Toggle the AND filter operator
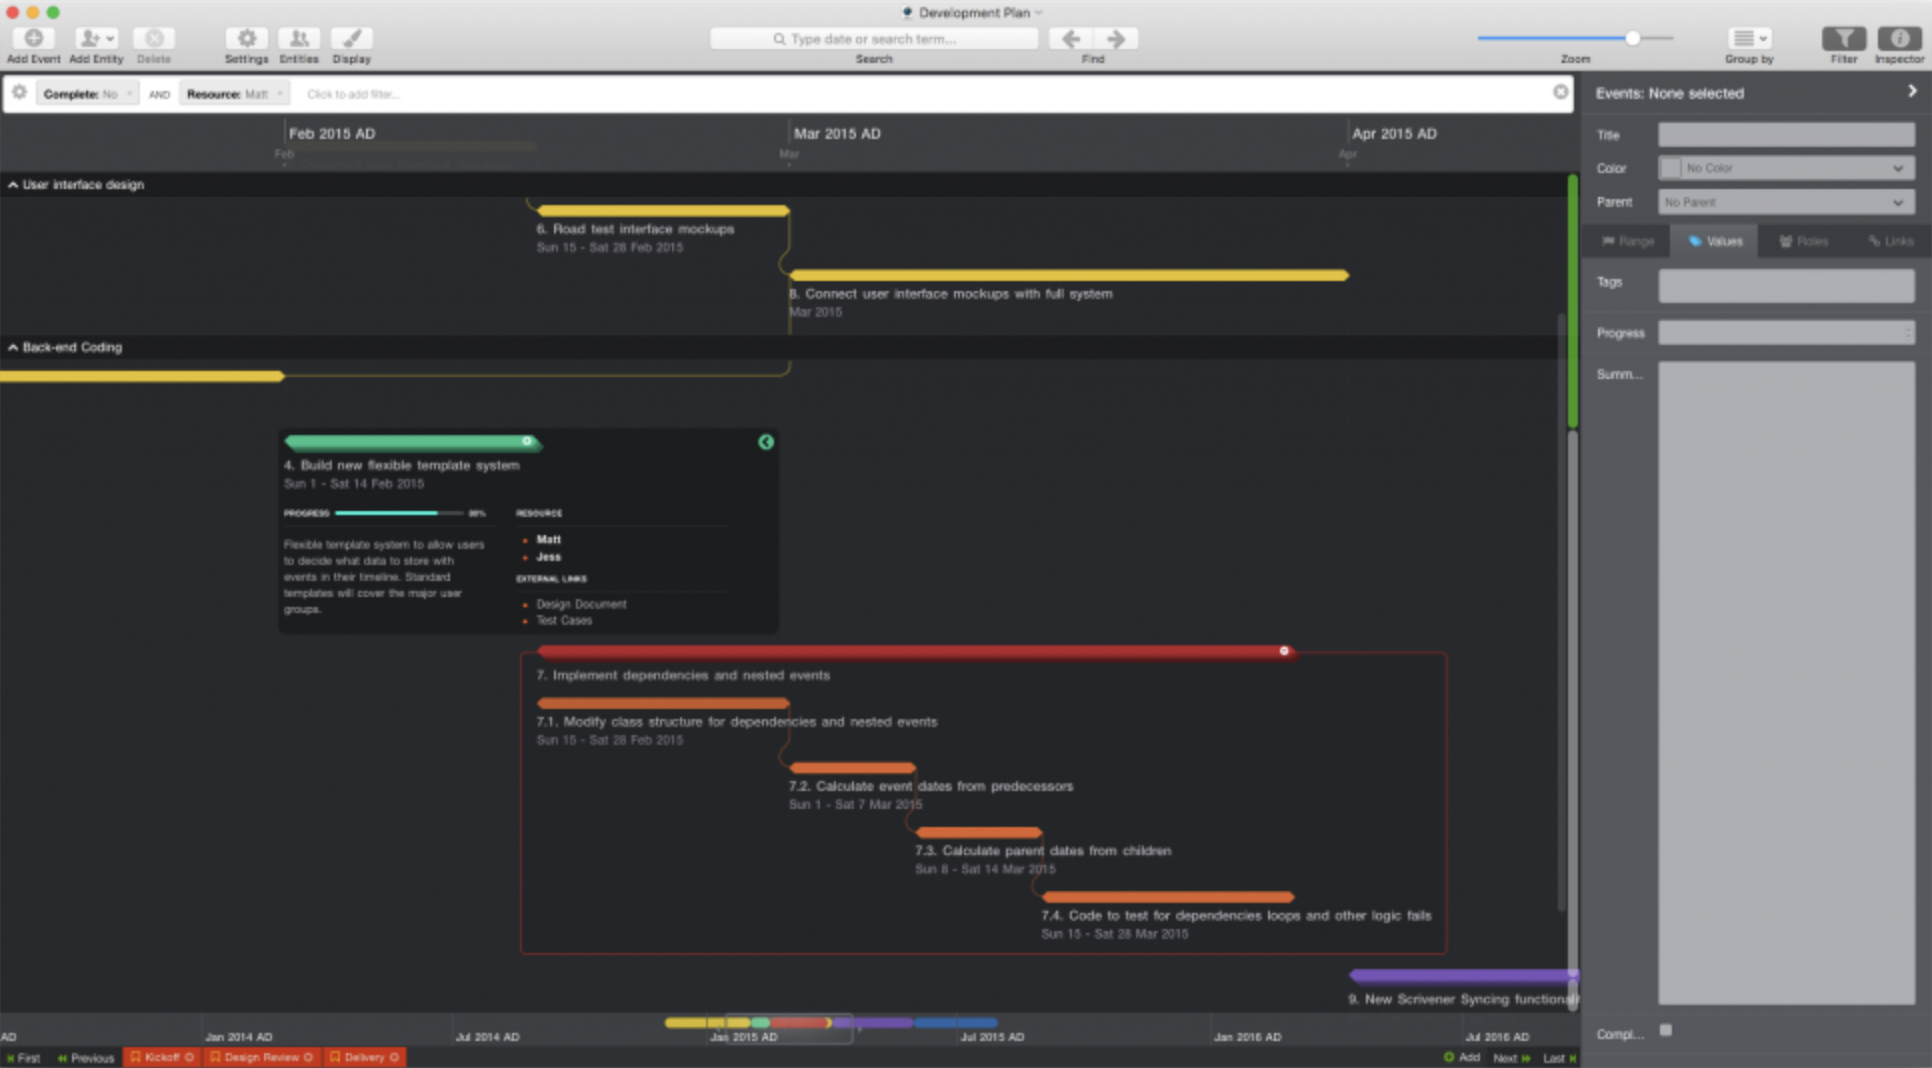Screen dimensions: 1932x1068 coord(159,94)
